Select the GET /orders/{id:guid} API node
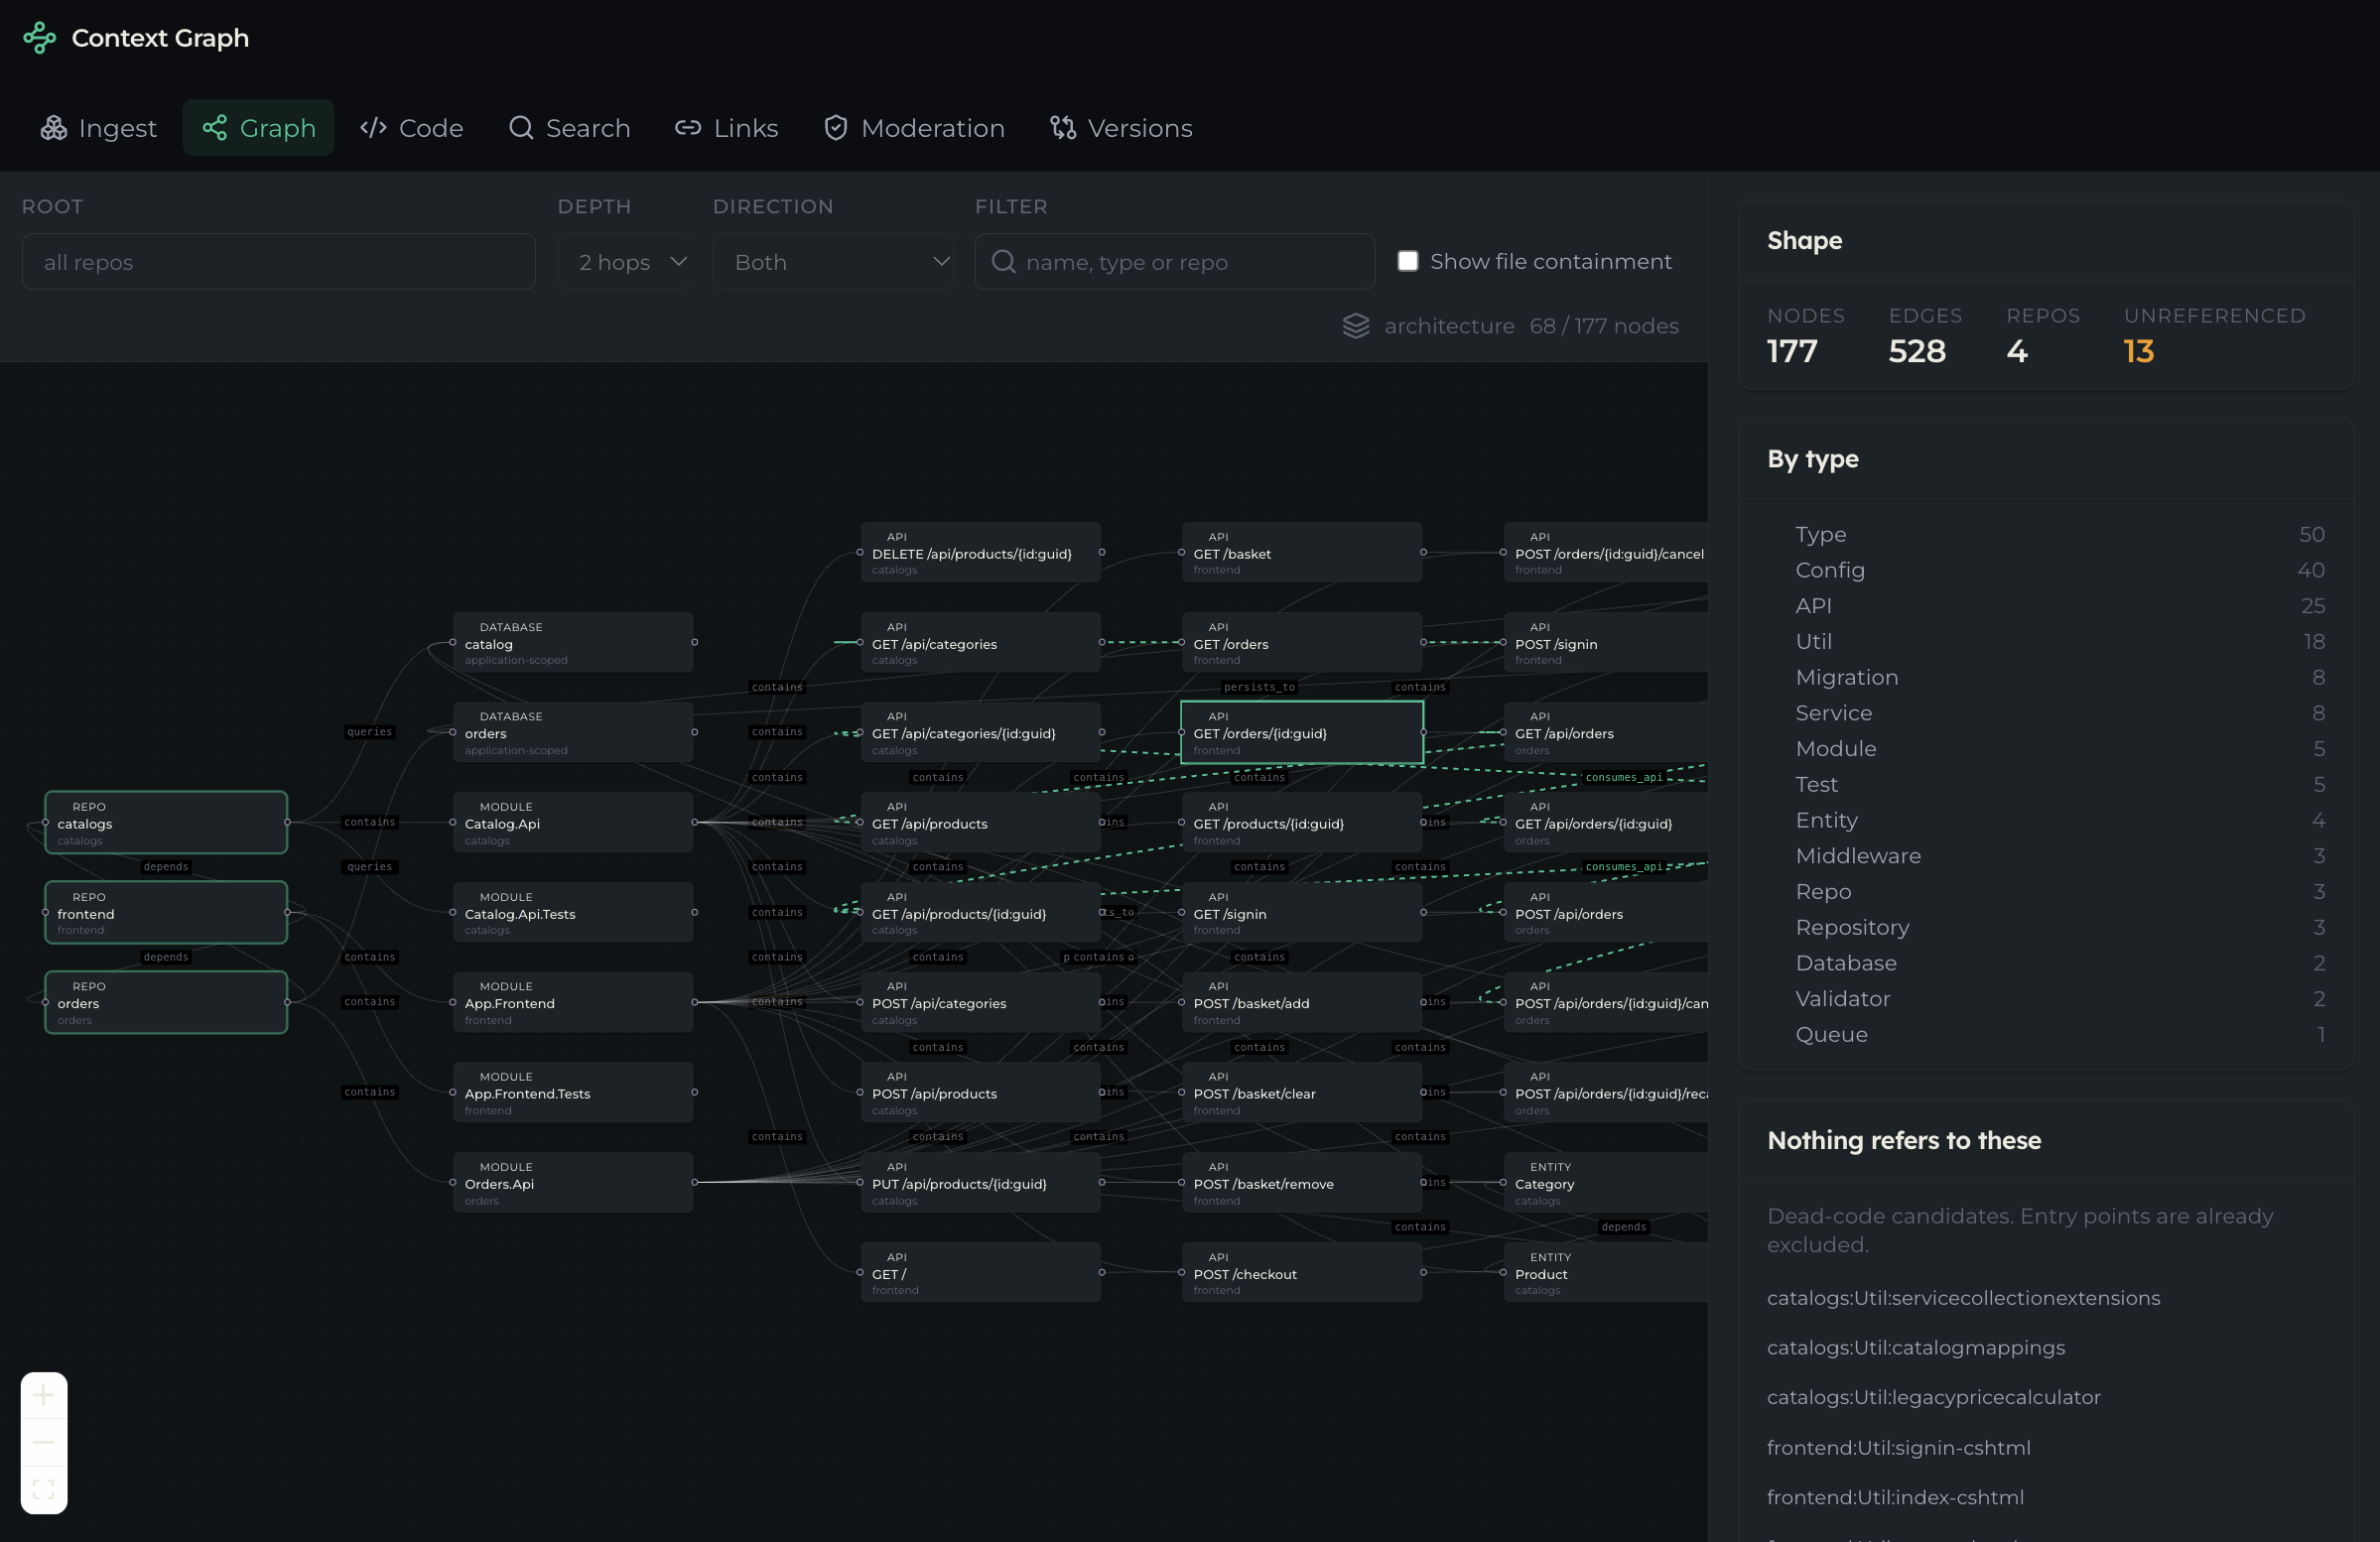 pos(1301,733)
